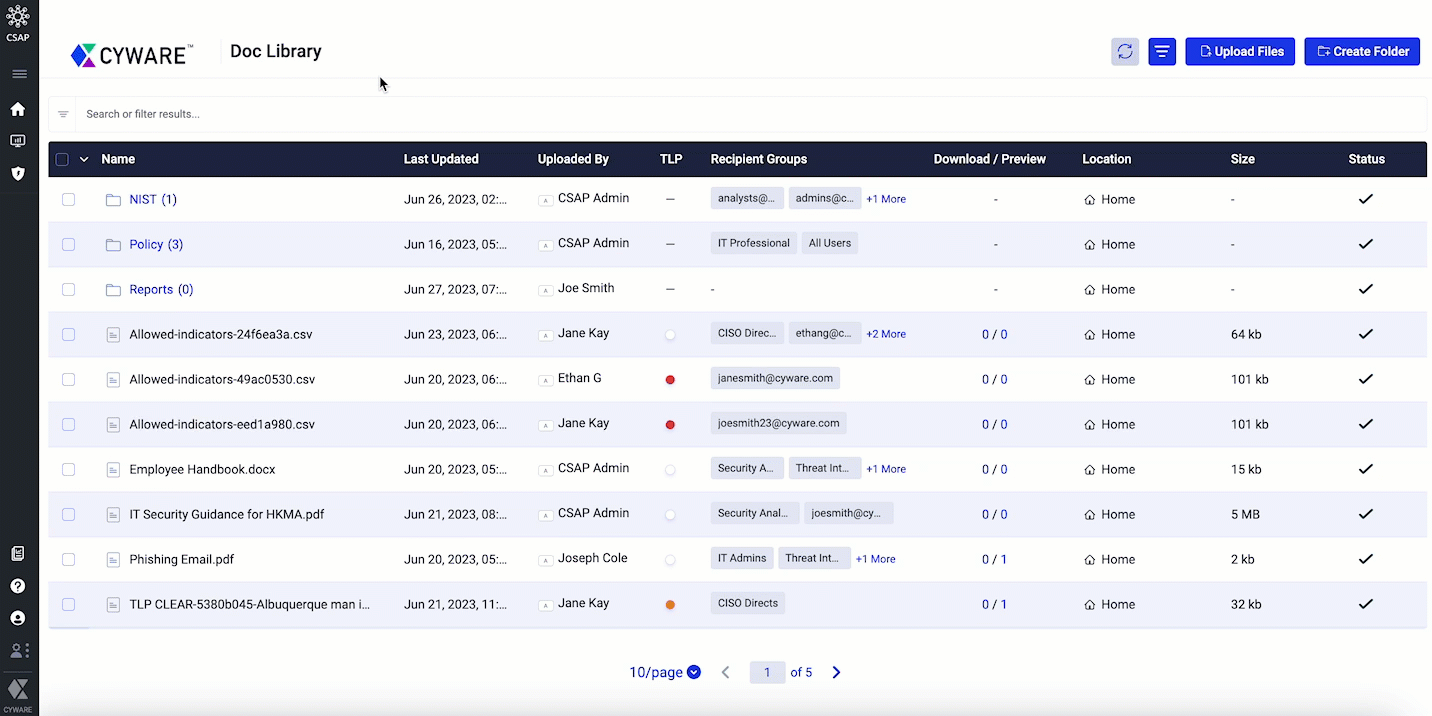Image resolution: width=1432 pixels, height=716 pixels.
Task: Click the Search or filter results field
Action: pos(700,114)
